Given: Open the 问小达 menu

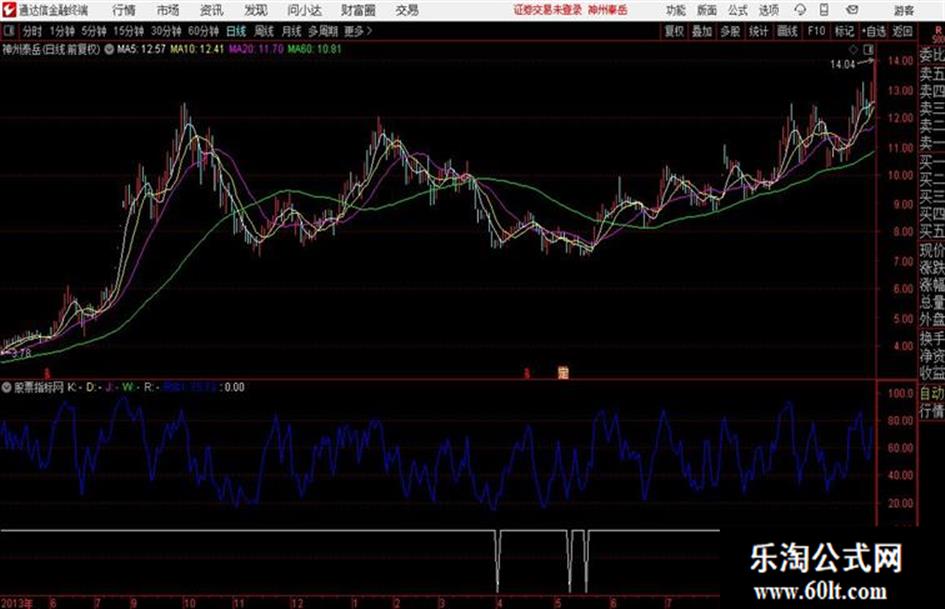Looking at the screenshot, I should (x=304, y=10).
